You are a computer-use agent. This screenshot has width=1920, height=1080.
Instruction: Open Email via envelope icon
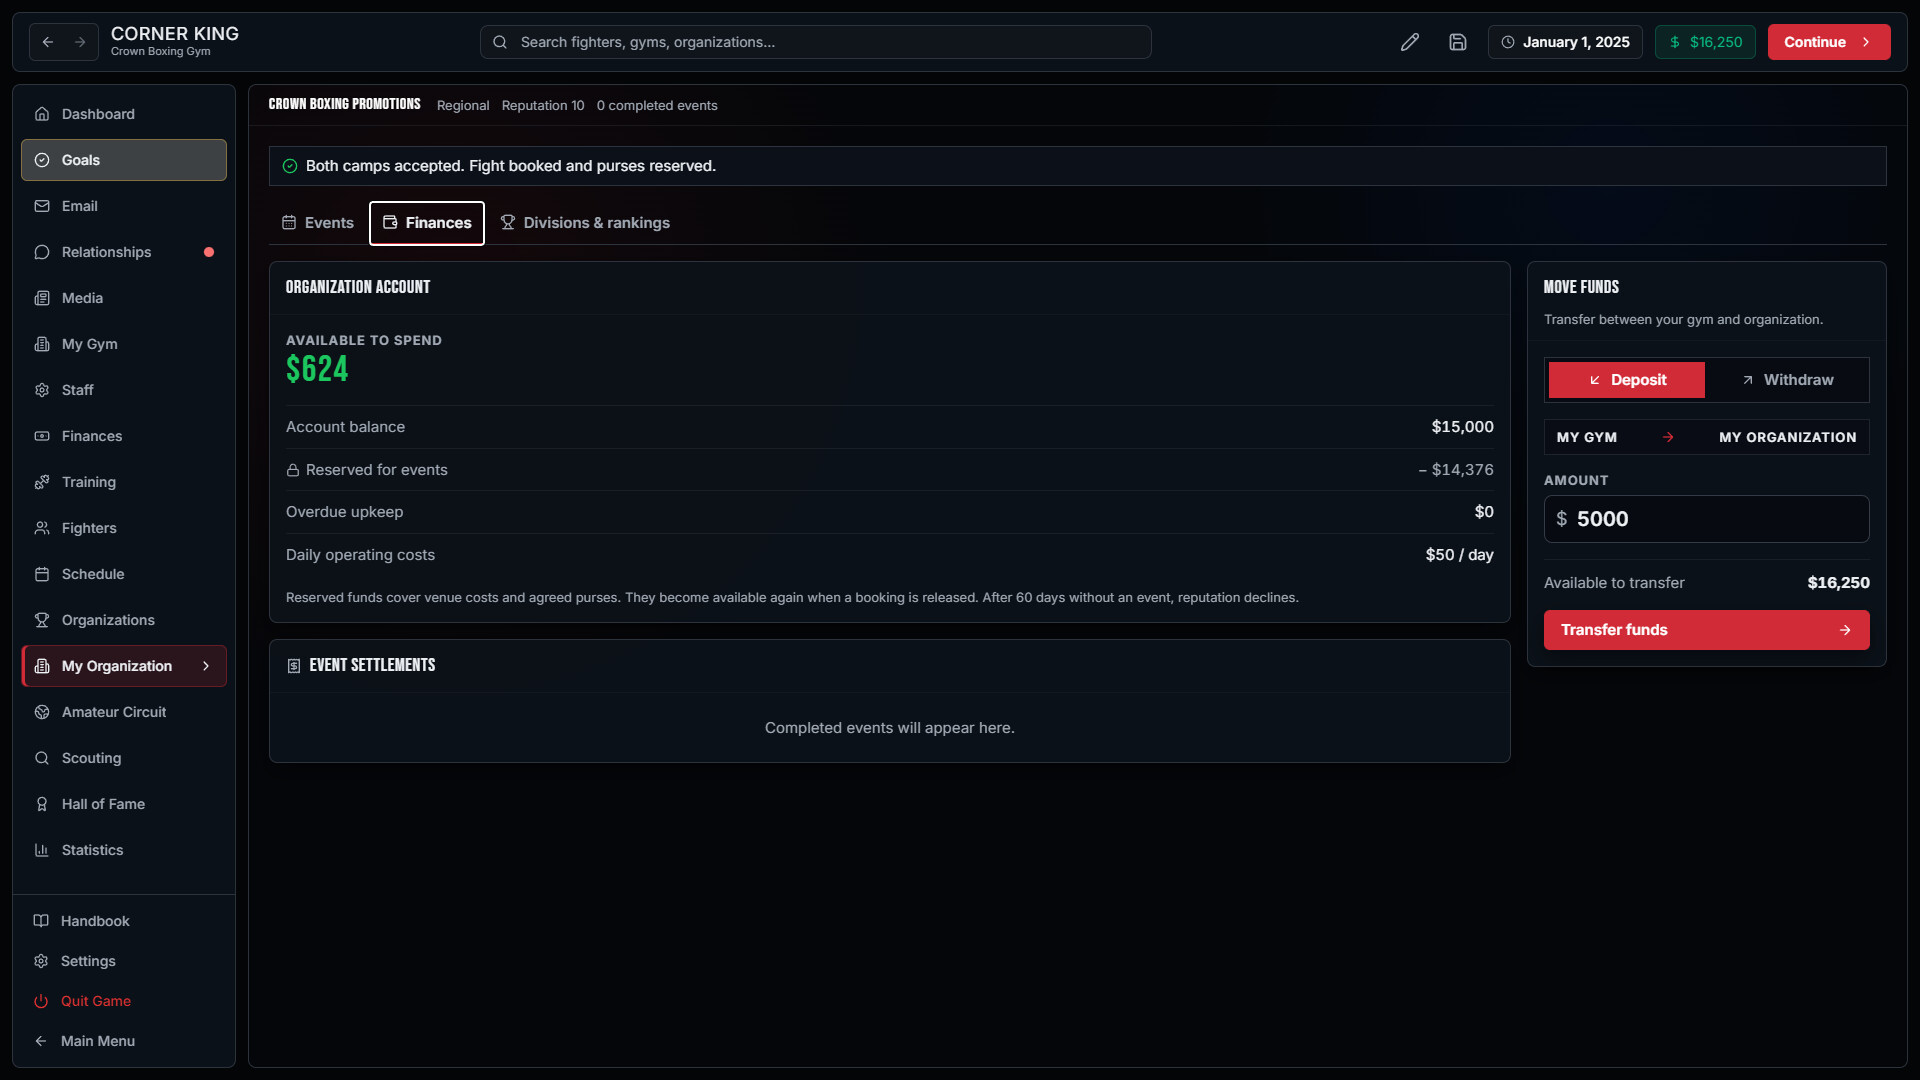tap(42, 206)
